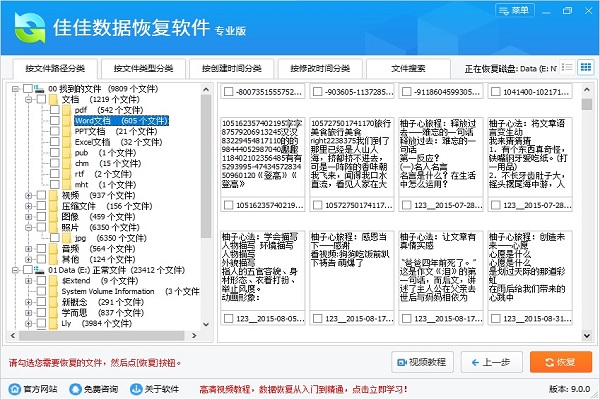Click the 高清视频教程 red link

[x=303, y=390]
